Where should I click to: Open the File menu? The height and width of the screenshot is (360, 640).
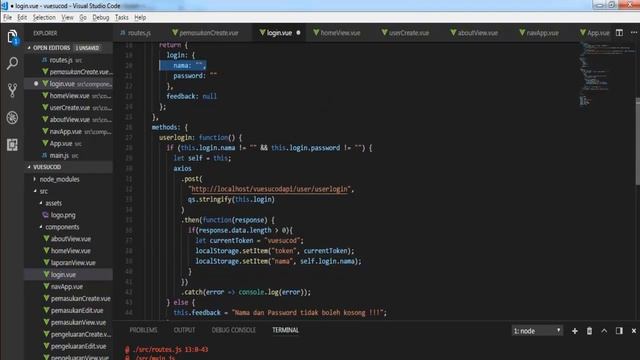[7, 18]
